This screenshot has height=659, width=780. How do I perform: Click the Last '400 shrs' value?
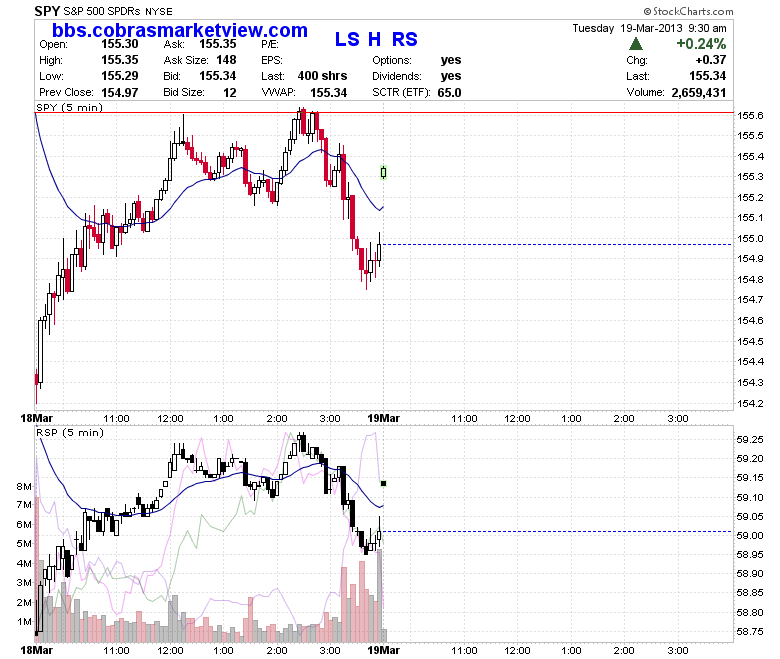point(322,76)
